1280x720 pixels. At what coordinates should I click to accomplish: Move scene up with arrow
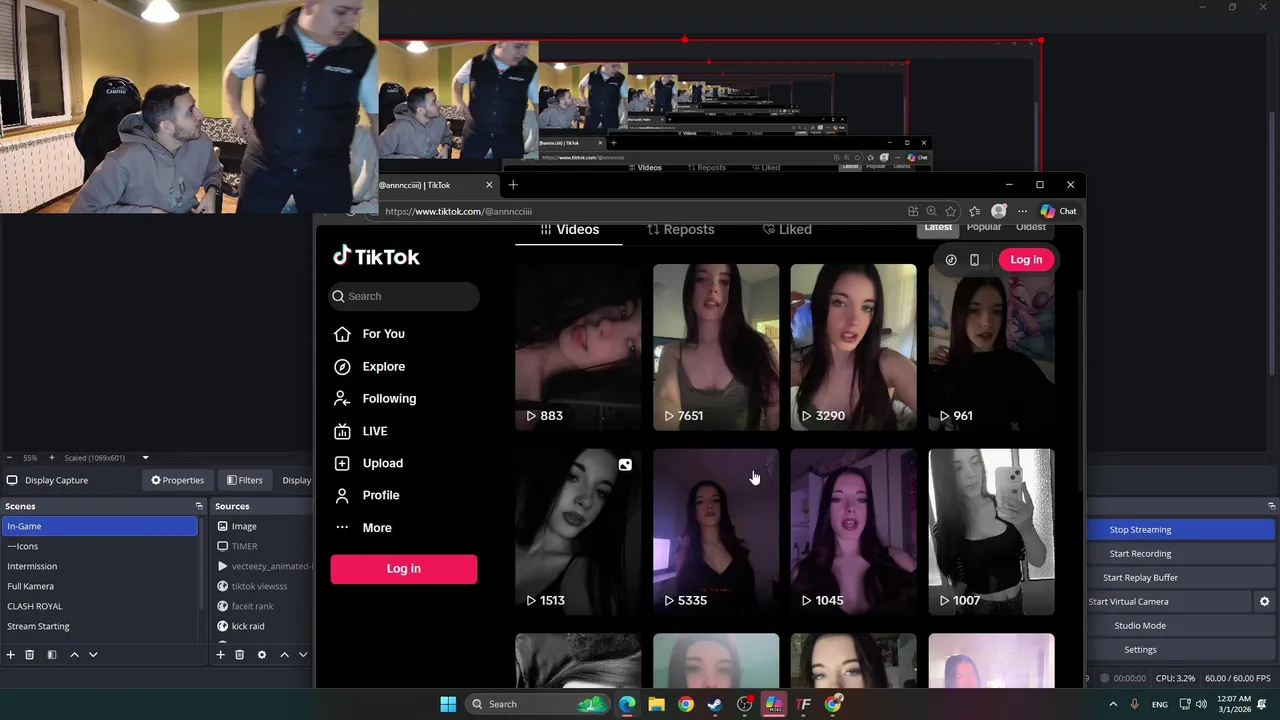[x=74, y=655]
